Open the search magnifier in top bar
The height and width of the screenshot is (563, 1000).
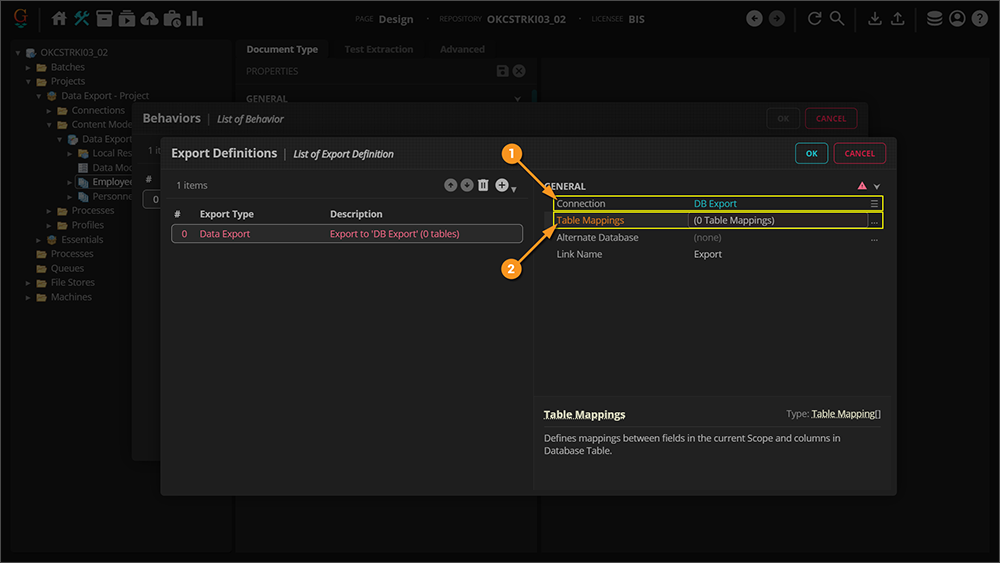point(837,18)
